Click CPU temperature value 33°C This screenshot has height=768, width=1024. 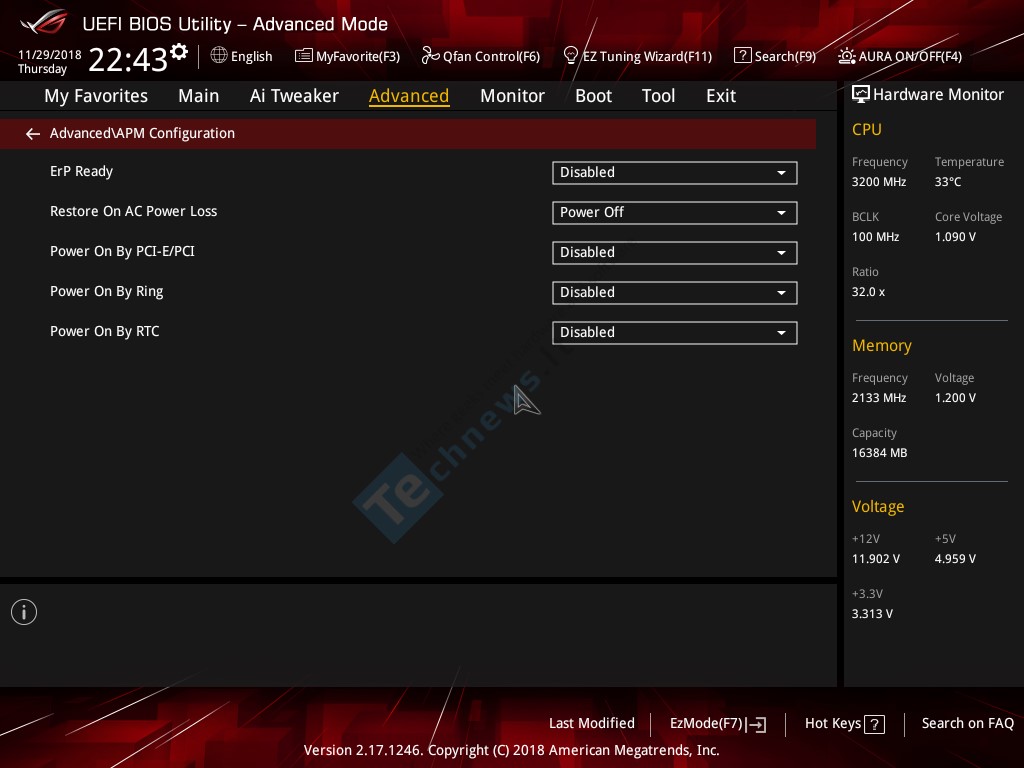coord(948,182)
